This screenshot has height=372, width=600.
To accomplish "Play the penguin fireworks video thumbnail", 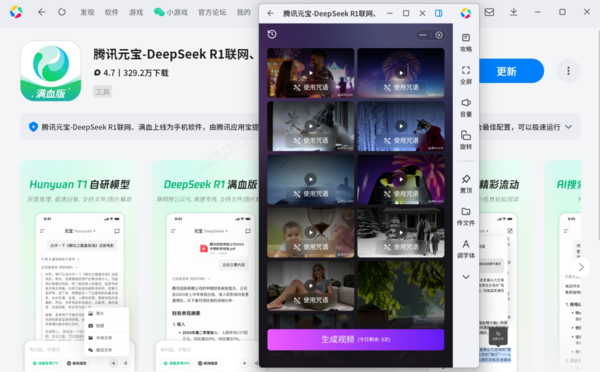I will [x=401, y=179].
